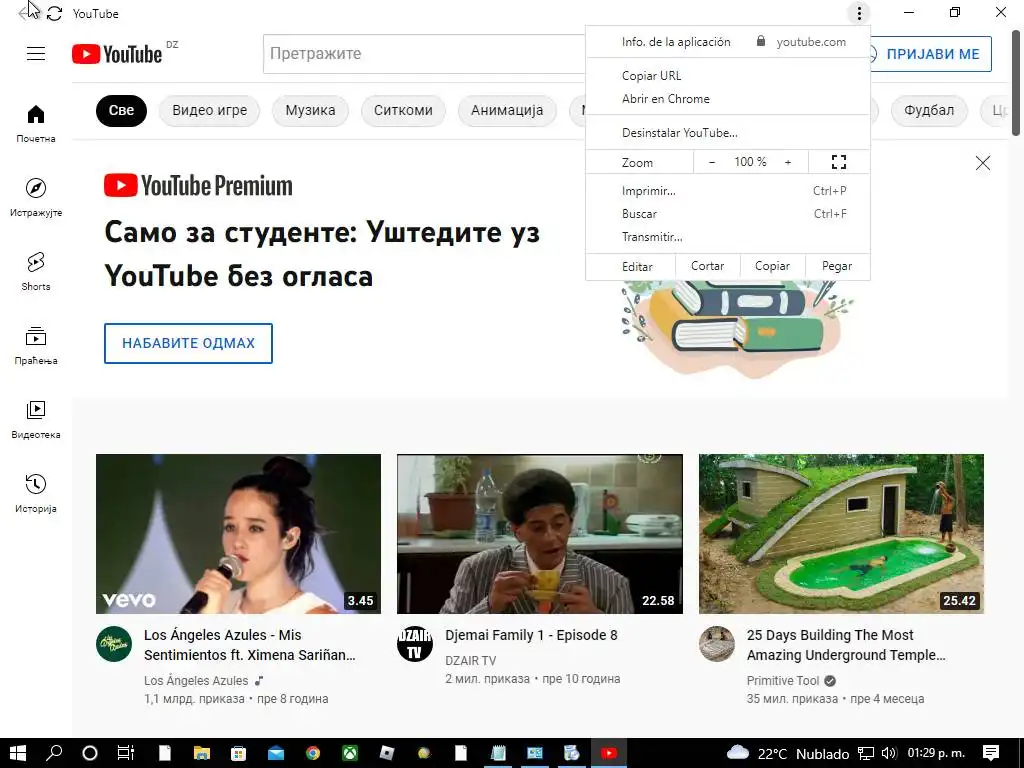Viewport: 1024px width, 768px height.
Task: Select Transmitir... menu entry
Action: 728,236
